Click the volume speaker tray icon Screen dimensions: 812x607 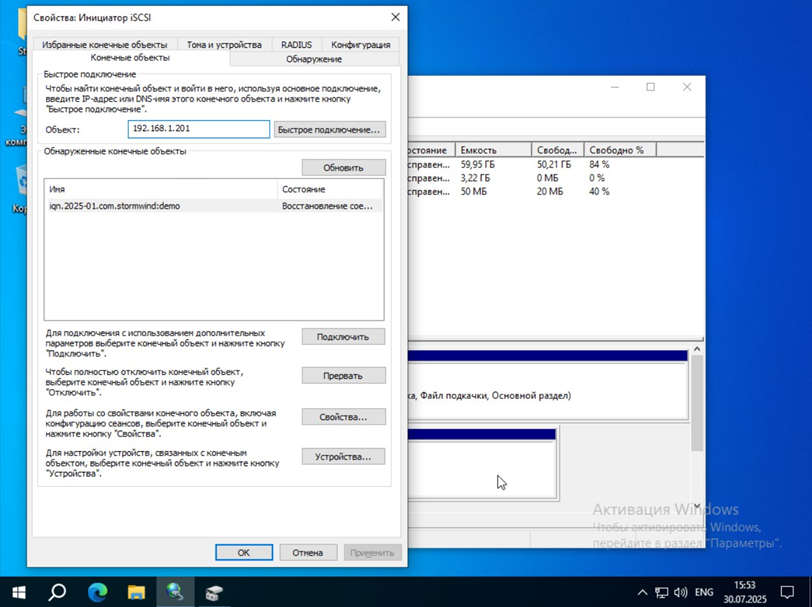(x=680, y=592)
